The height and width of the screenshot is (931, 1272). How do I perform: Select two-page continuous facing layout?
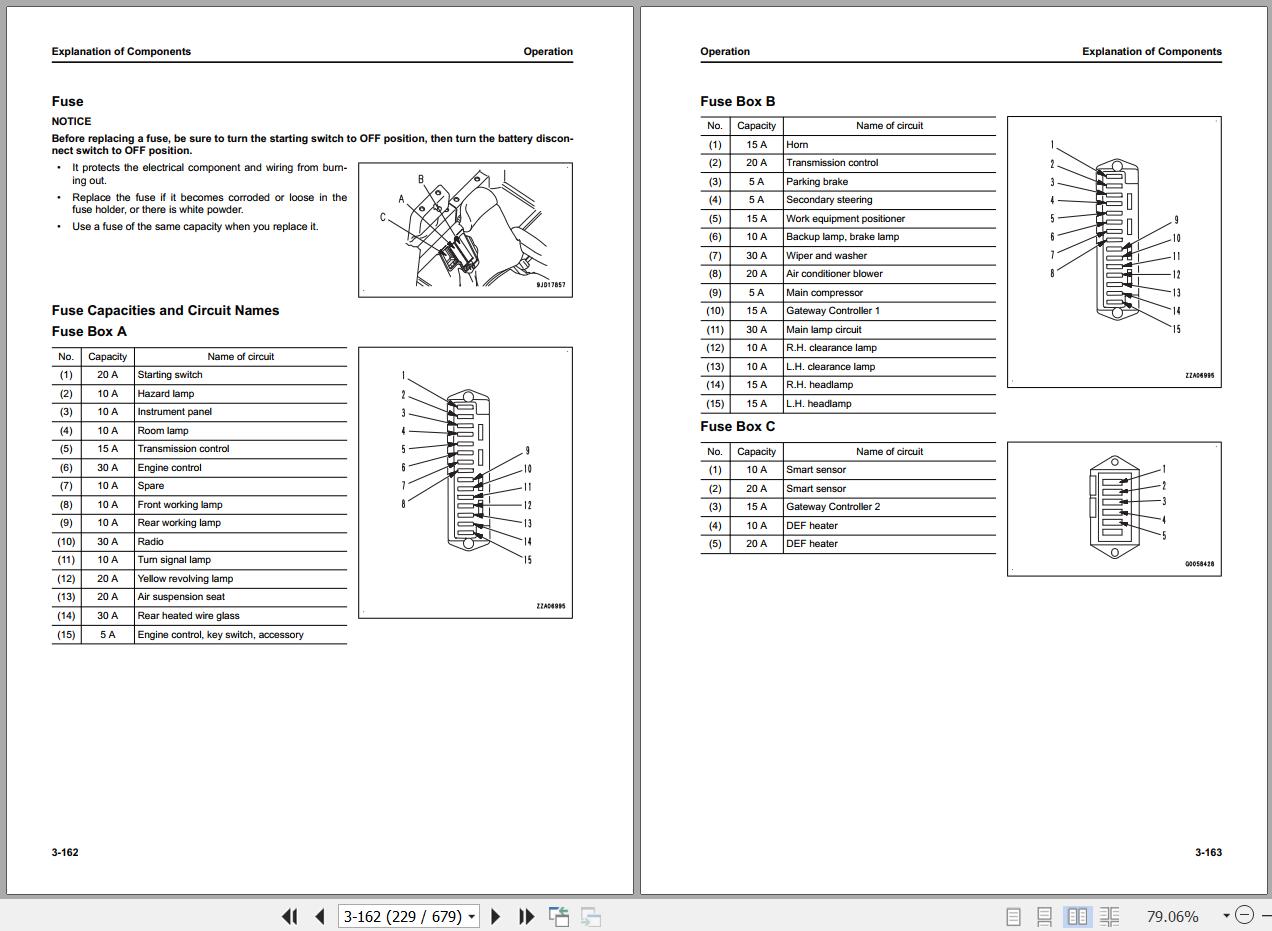pyautogui.click(x=1110, y=916)
